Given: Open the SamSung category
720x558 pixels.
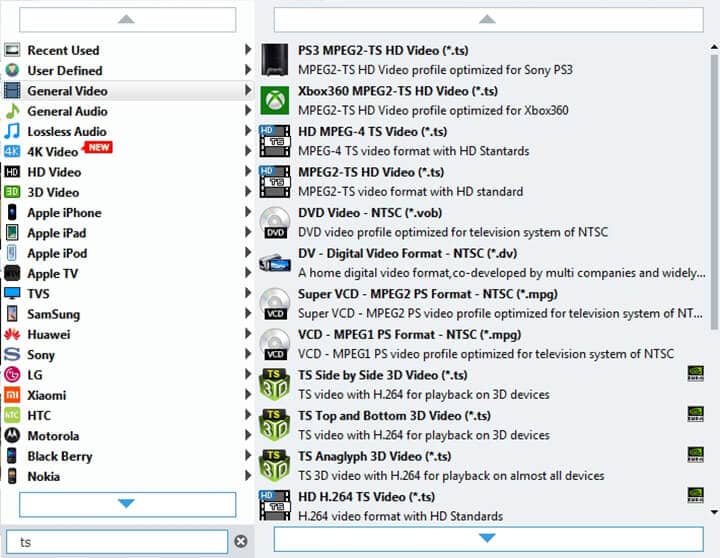Looking at the screenshot, I should pyautogui.click(x=128, y=314).
